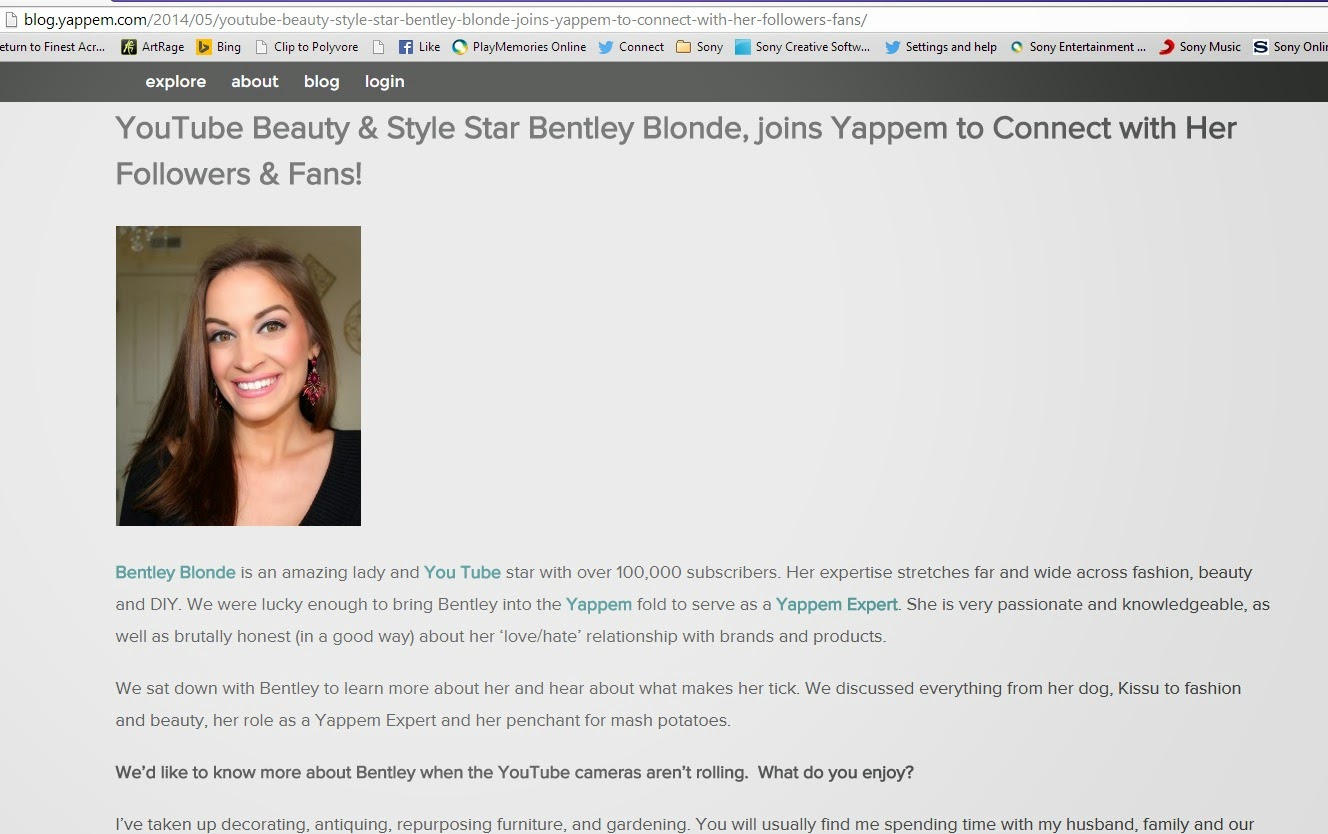Open the Bing bookmark
The height and width of the screenshot is (834, 1328).
pyautogui.click(x=219, y=47)
